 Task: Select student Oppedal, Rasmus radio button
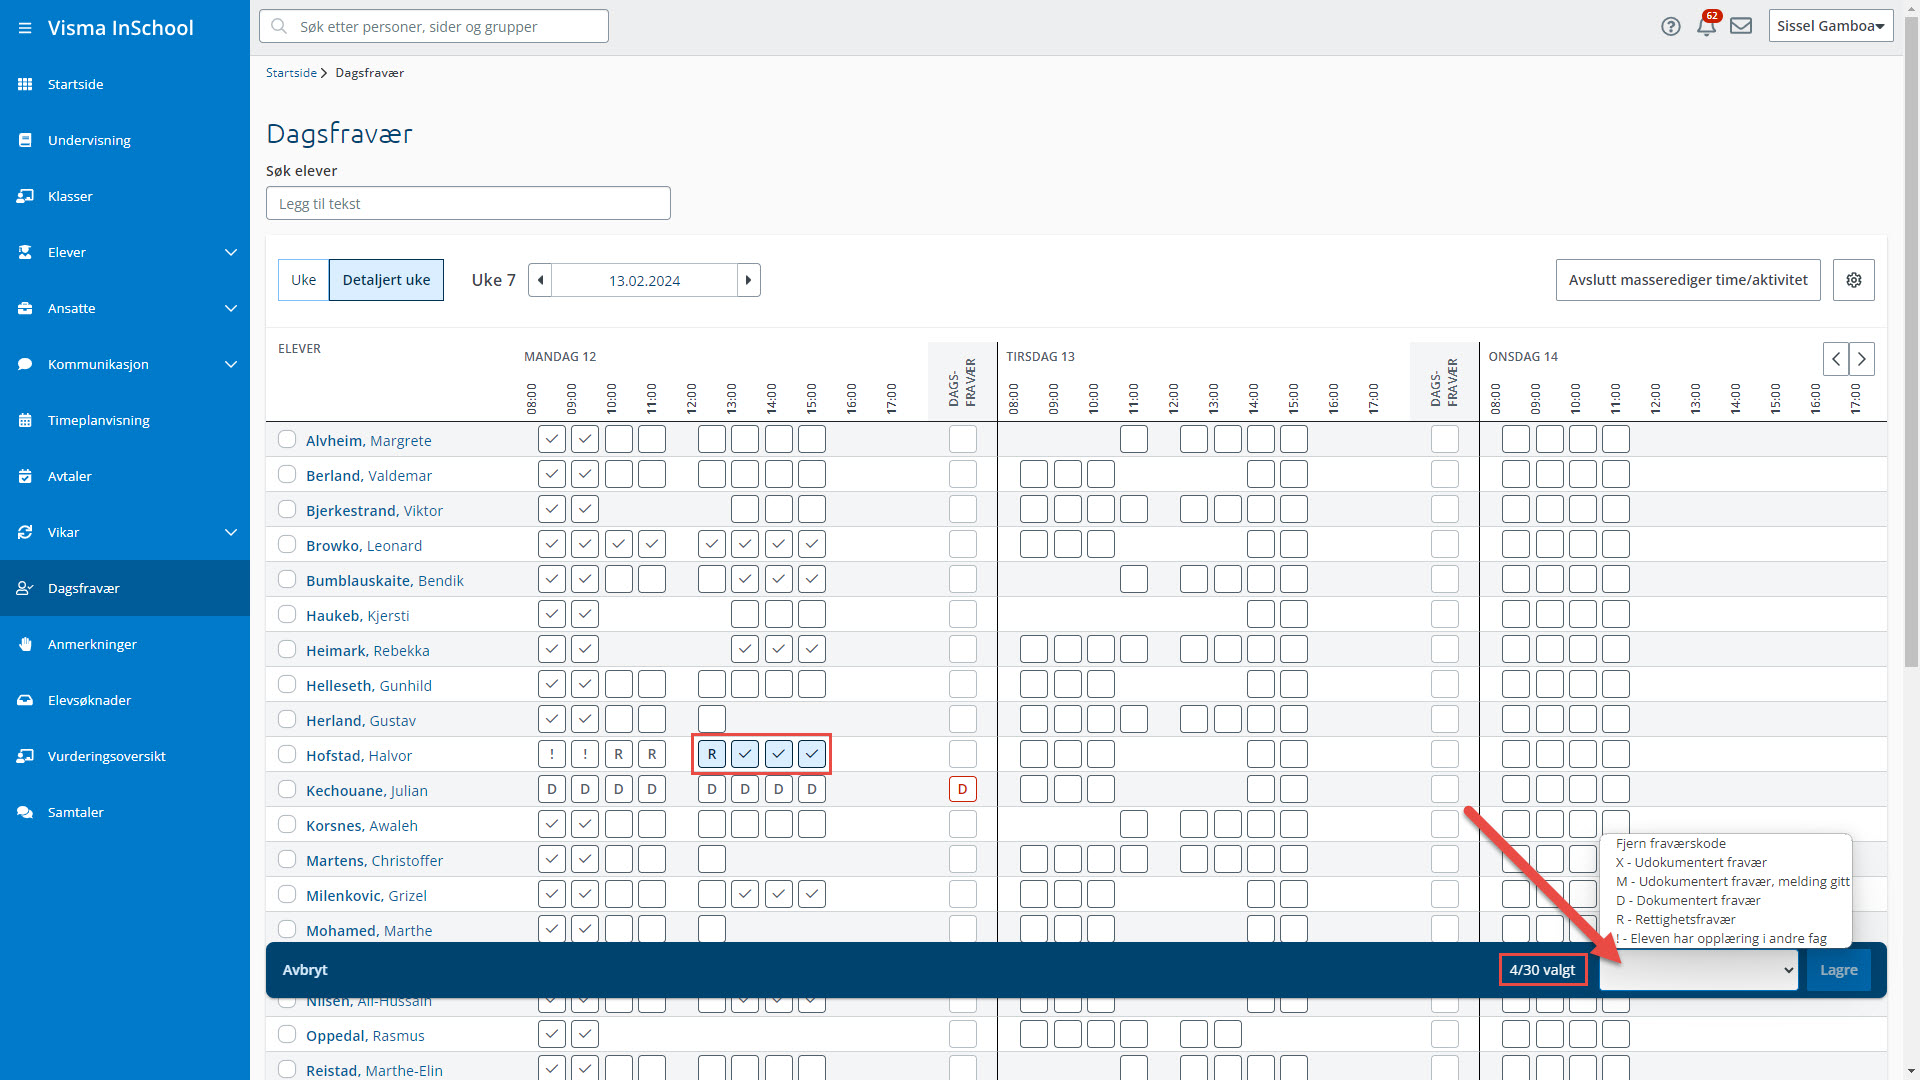point(287,1034)
